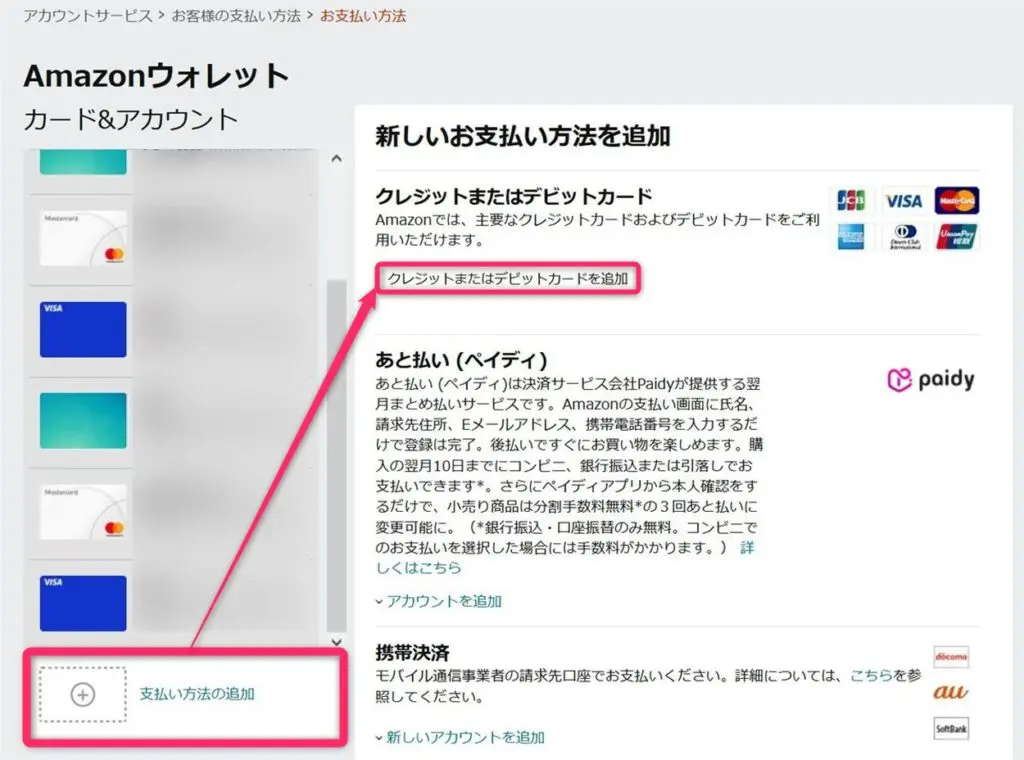This screenshot has width=1024, height=760.
Task: Click お支払い方法 breadcrumb
Action: [x=363, y=16]
